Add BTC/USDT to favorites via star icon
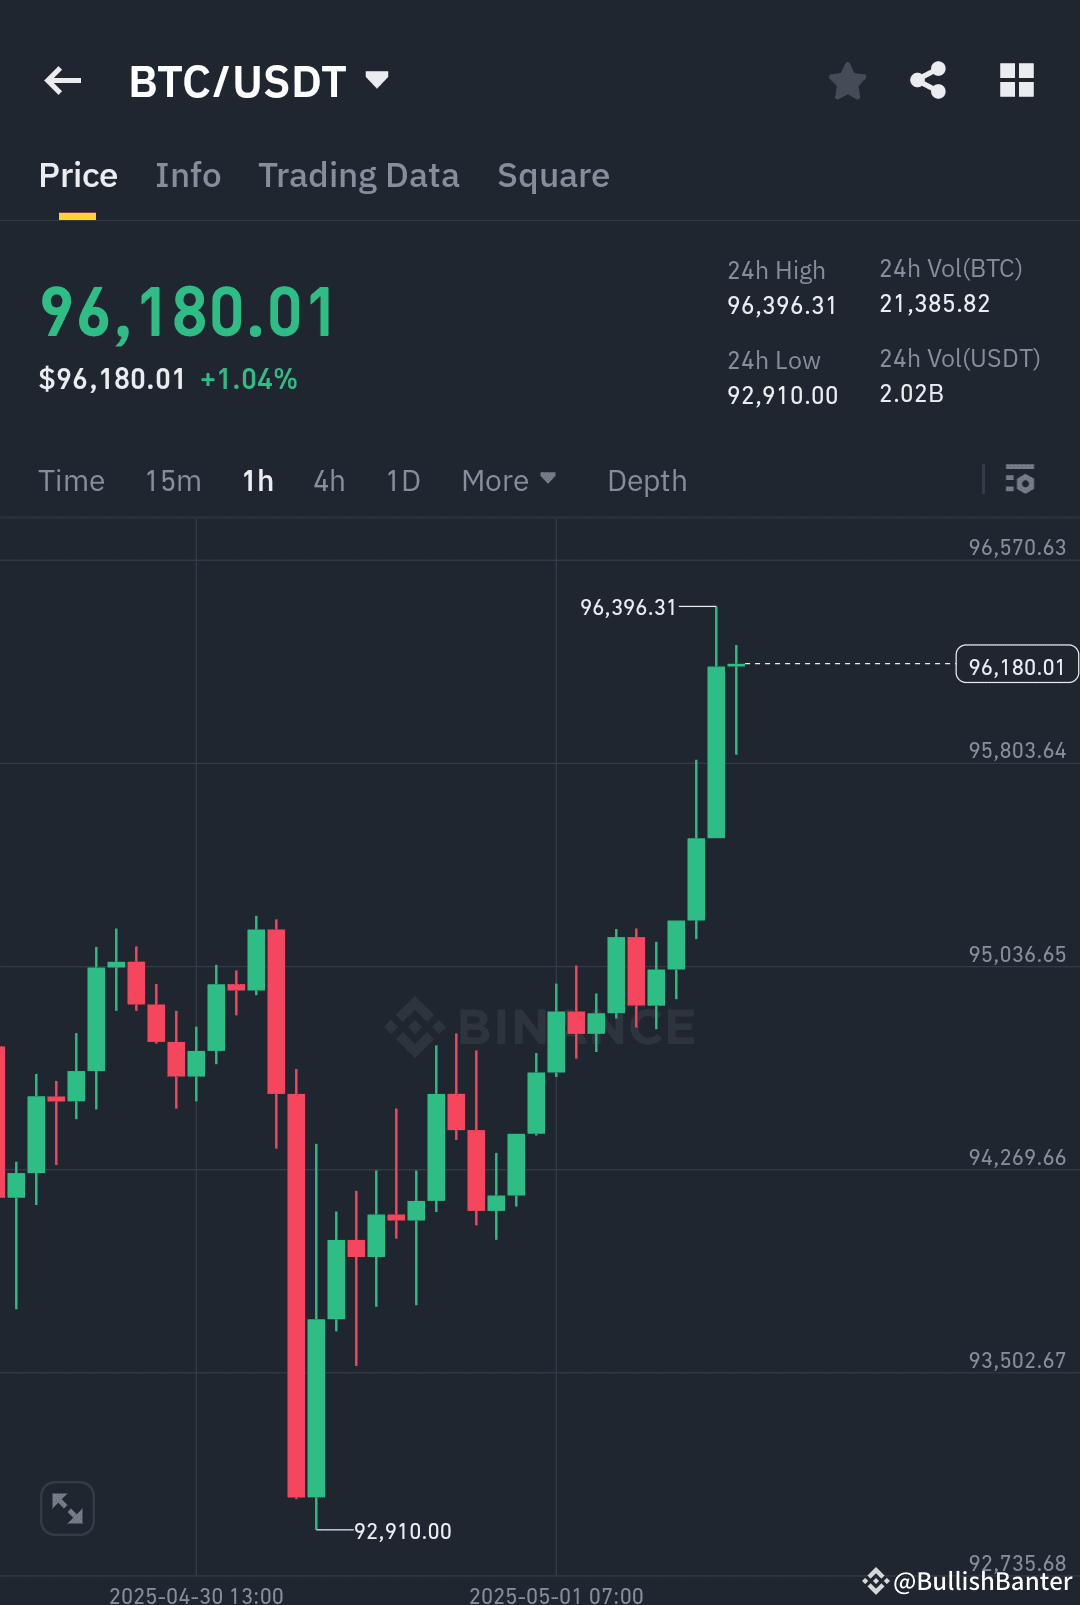 pyautogui.click(x=847, y=81)
